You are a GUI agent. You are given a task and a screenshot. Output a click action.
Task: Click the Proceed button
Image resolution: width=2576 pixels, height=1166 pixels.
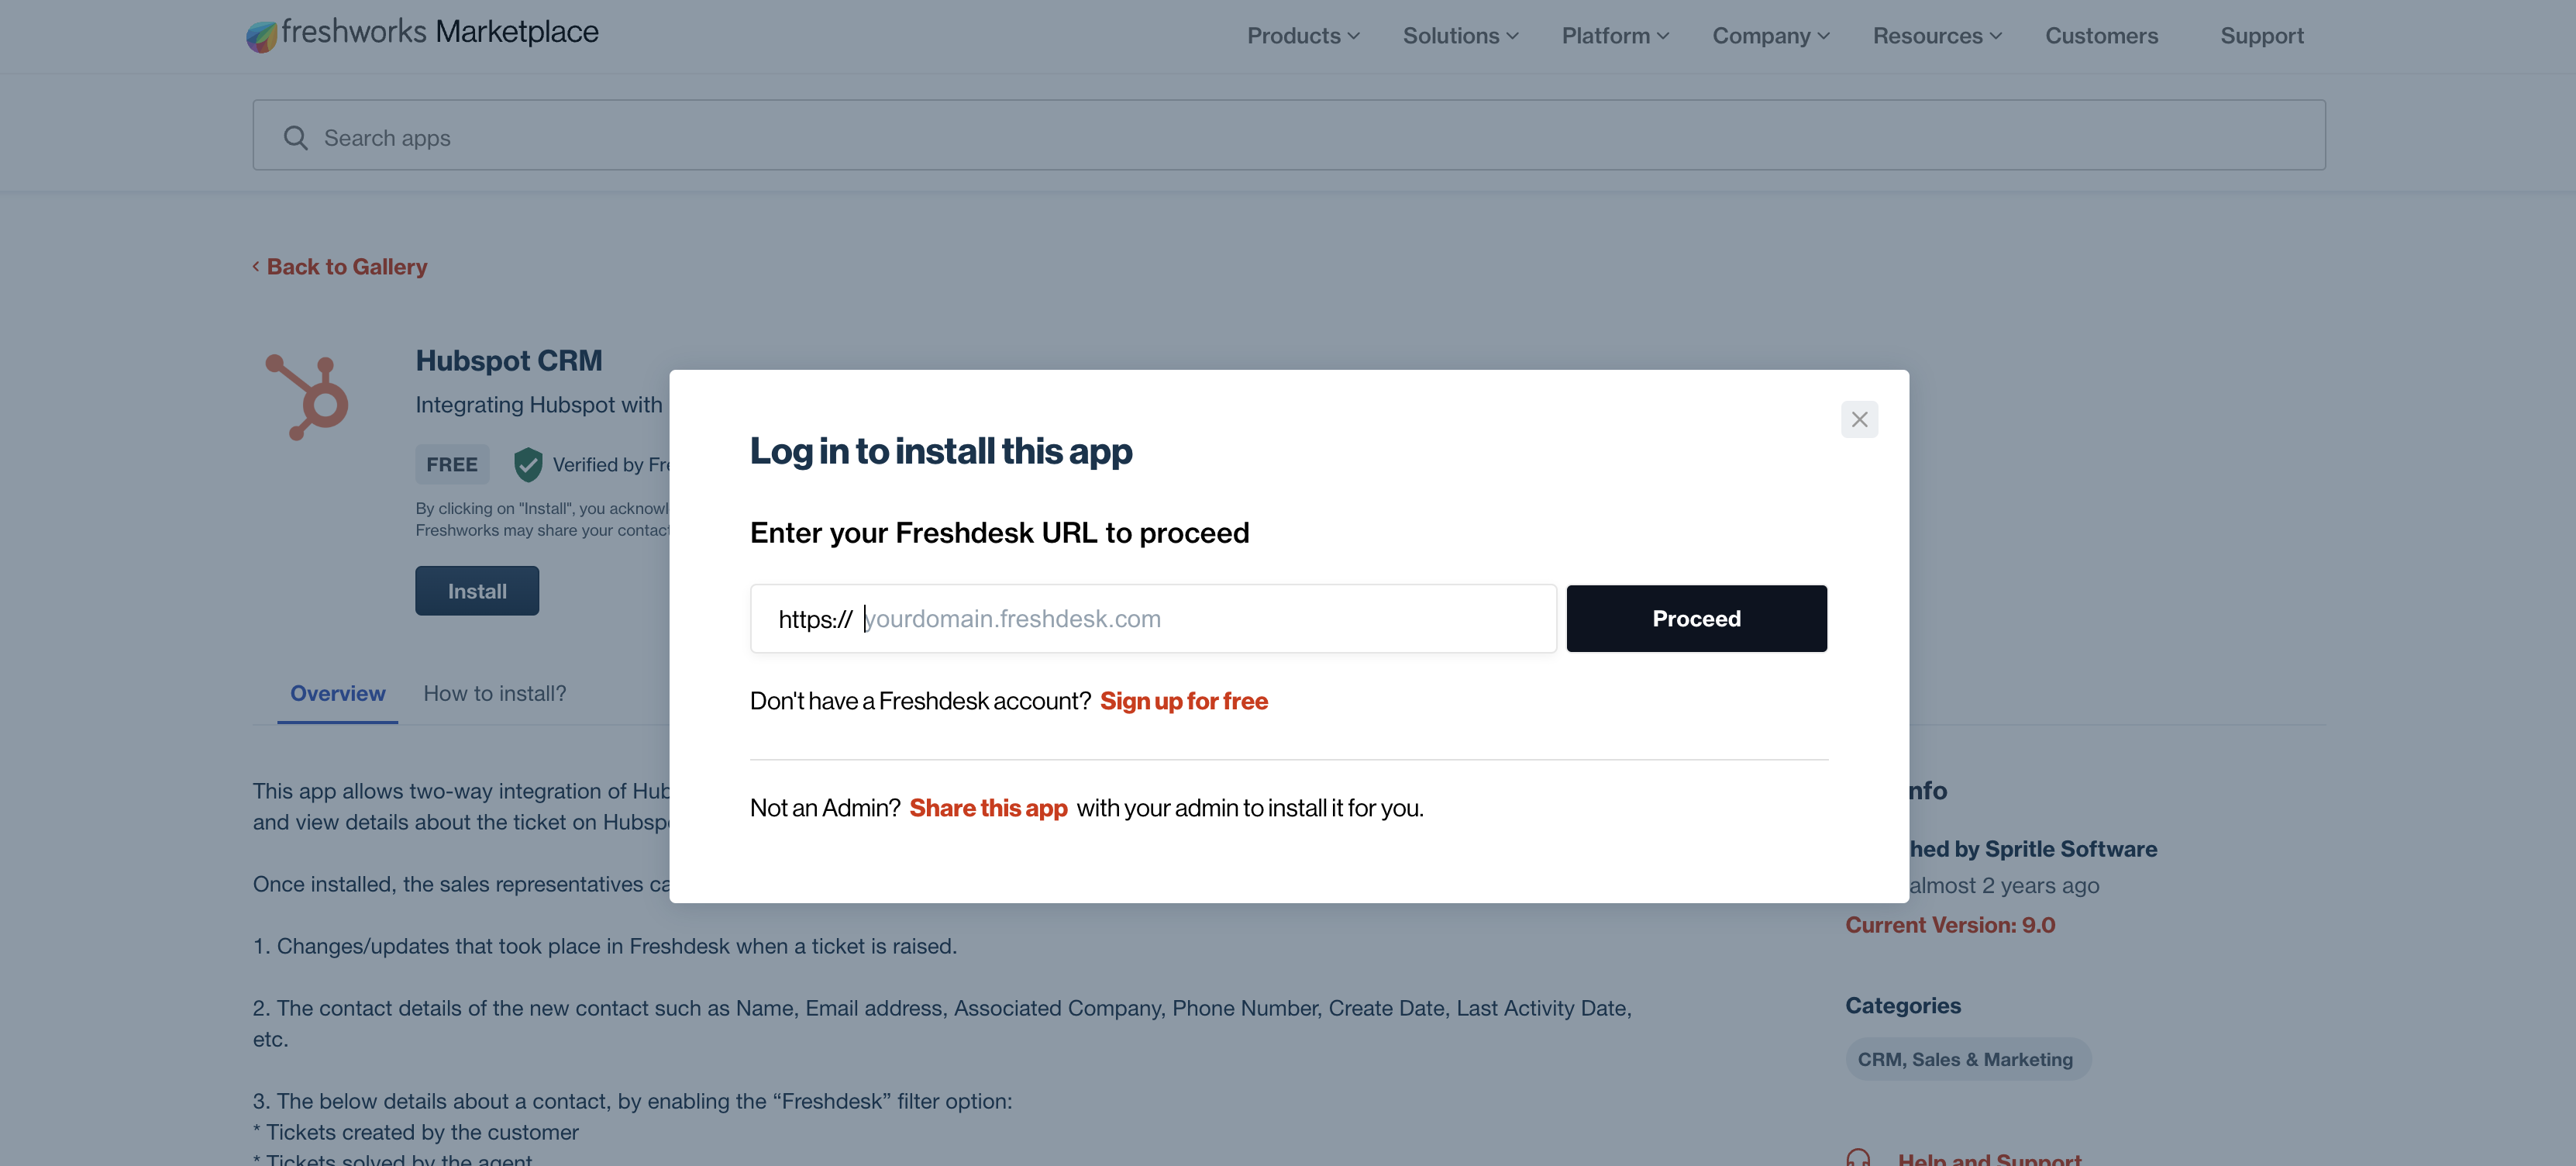[1696, 618]
